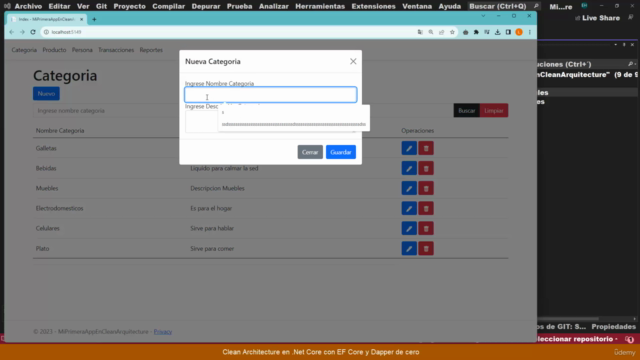The width and height of the screenshot is (640, 360).
Task: Delete the Electrodomesticos category
Action: (x=426, y=208)
